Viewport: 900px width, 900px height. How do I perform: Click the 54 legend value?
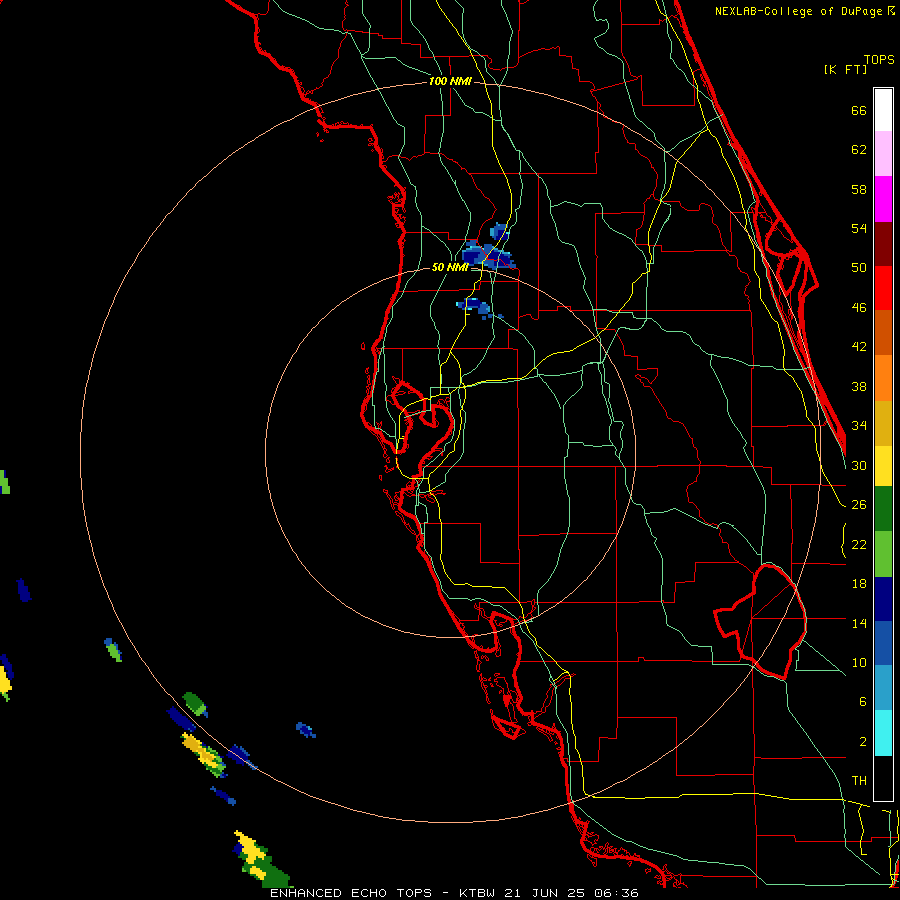859,228
